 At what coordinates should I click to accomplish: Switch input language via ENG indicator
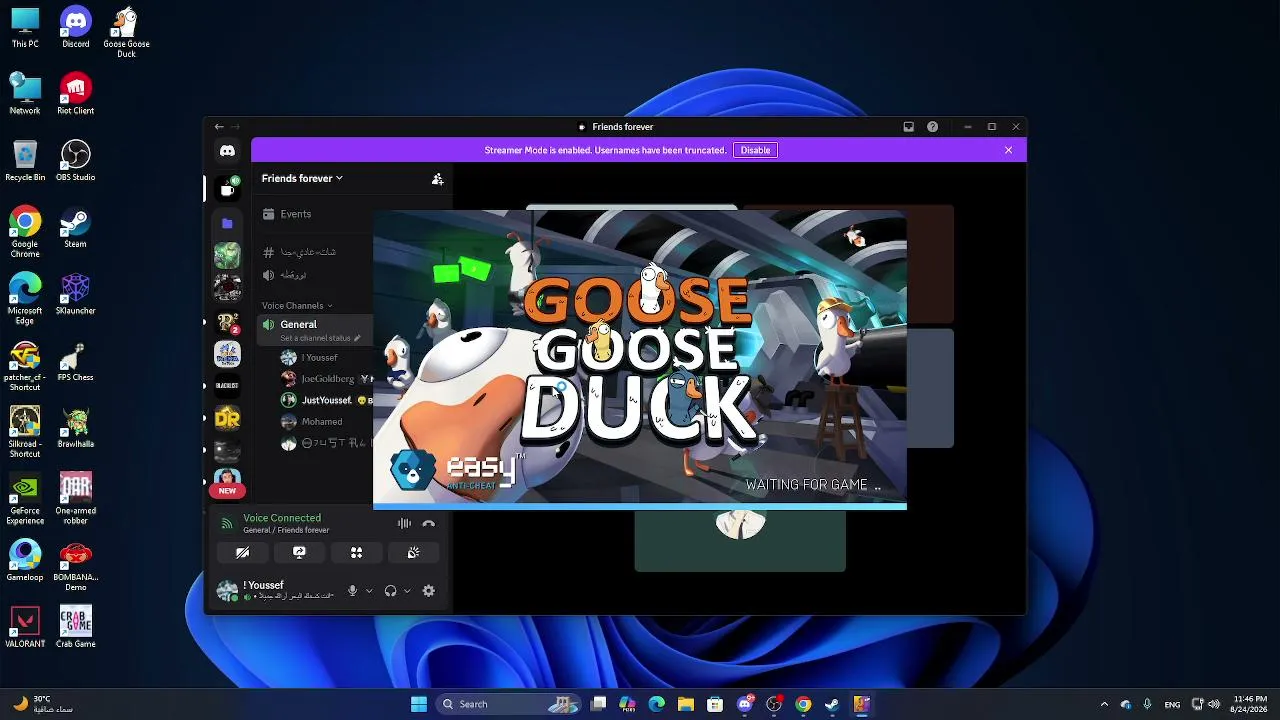pyautogui.click(x=1172, y=704)
